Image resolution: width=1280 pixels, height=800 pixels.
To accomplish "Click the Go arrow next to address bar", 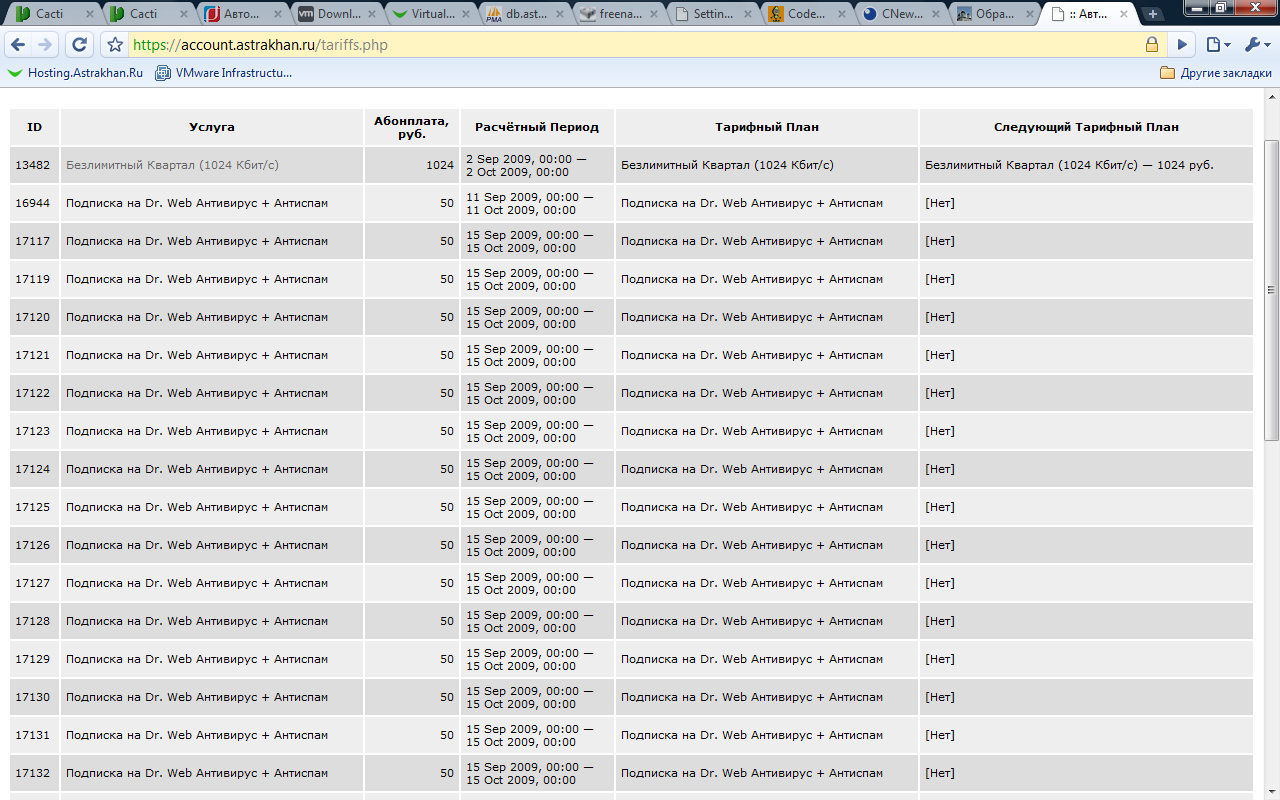I will pyautogui.click(x=1182, y=45).
